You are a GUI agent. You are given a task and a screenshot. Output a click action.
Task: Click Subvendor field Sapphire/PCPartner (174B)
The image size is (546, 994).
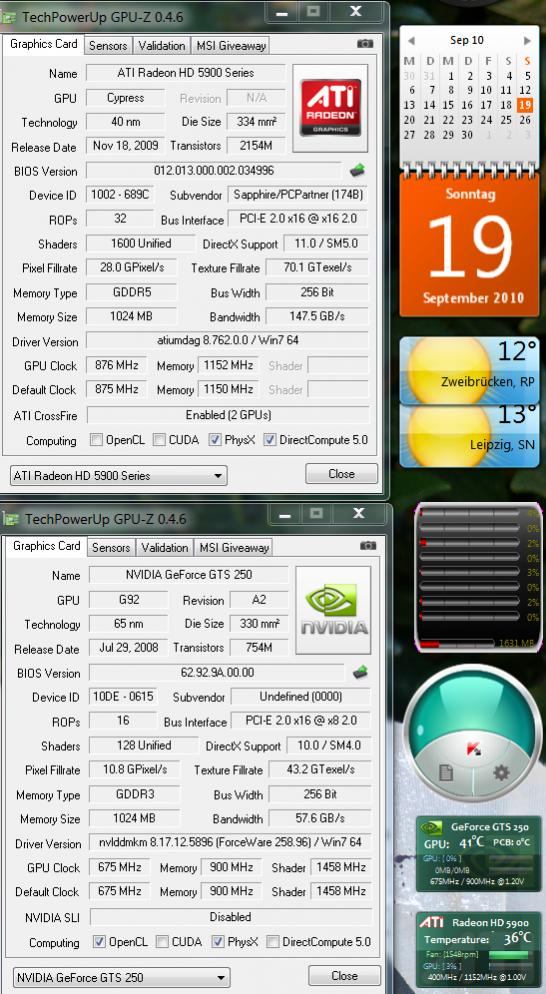pyautogui.click(x=297, y=195)
